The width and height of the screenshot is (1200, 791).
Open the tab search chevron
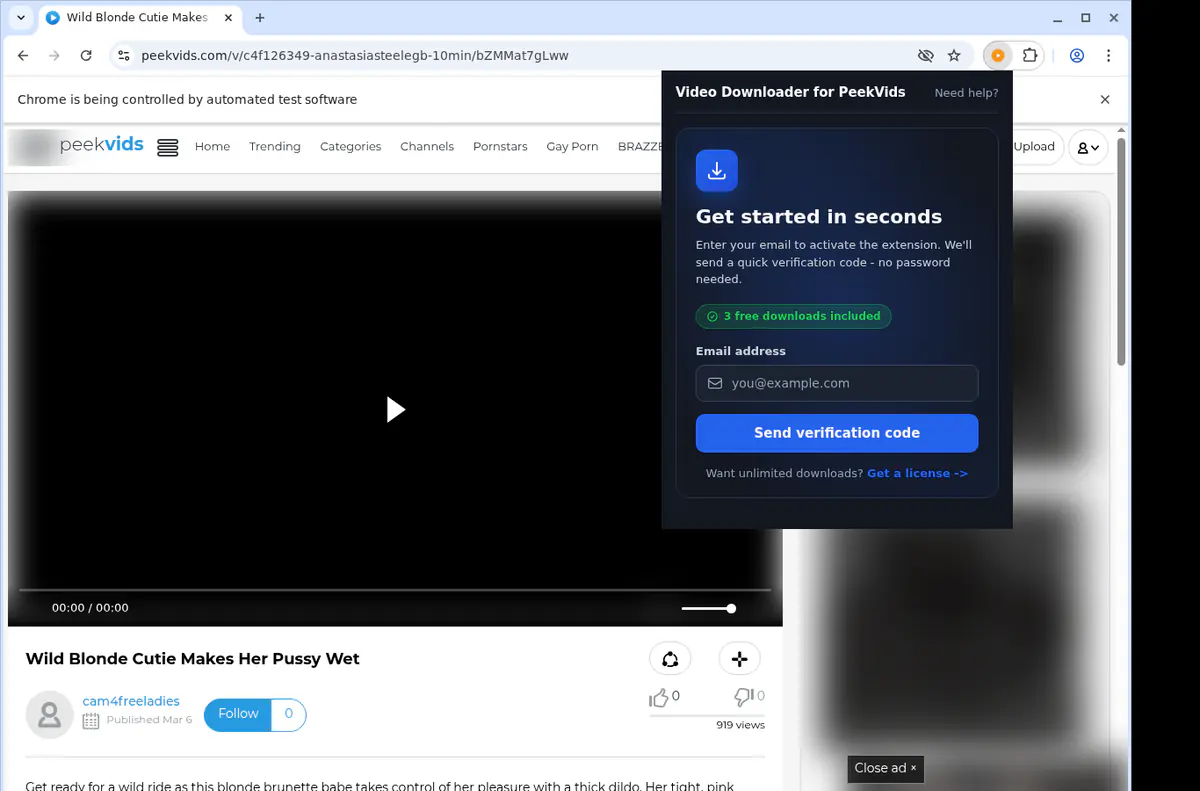tap(21, 18)
